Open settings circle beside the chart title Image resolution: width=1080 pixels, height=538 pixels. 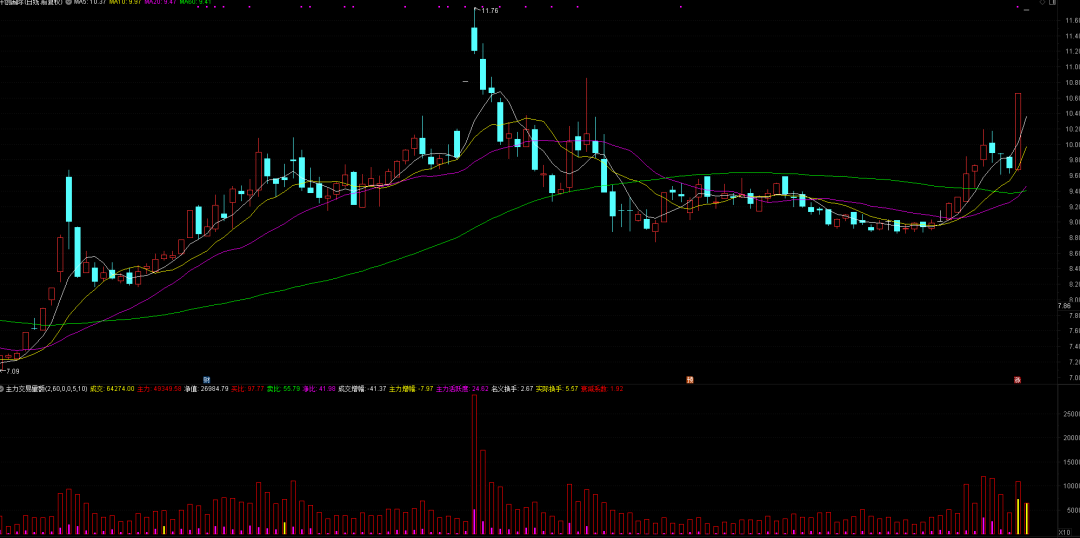pos(69,3)
